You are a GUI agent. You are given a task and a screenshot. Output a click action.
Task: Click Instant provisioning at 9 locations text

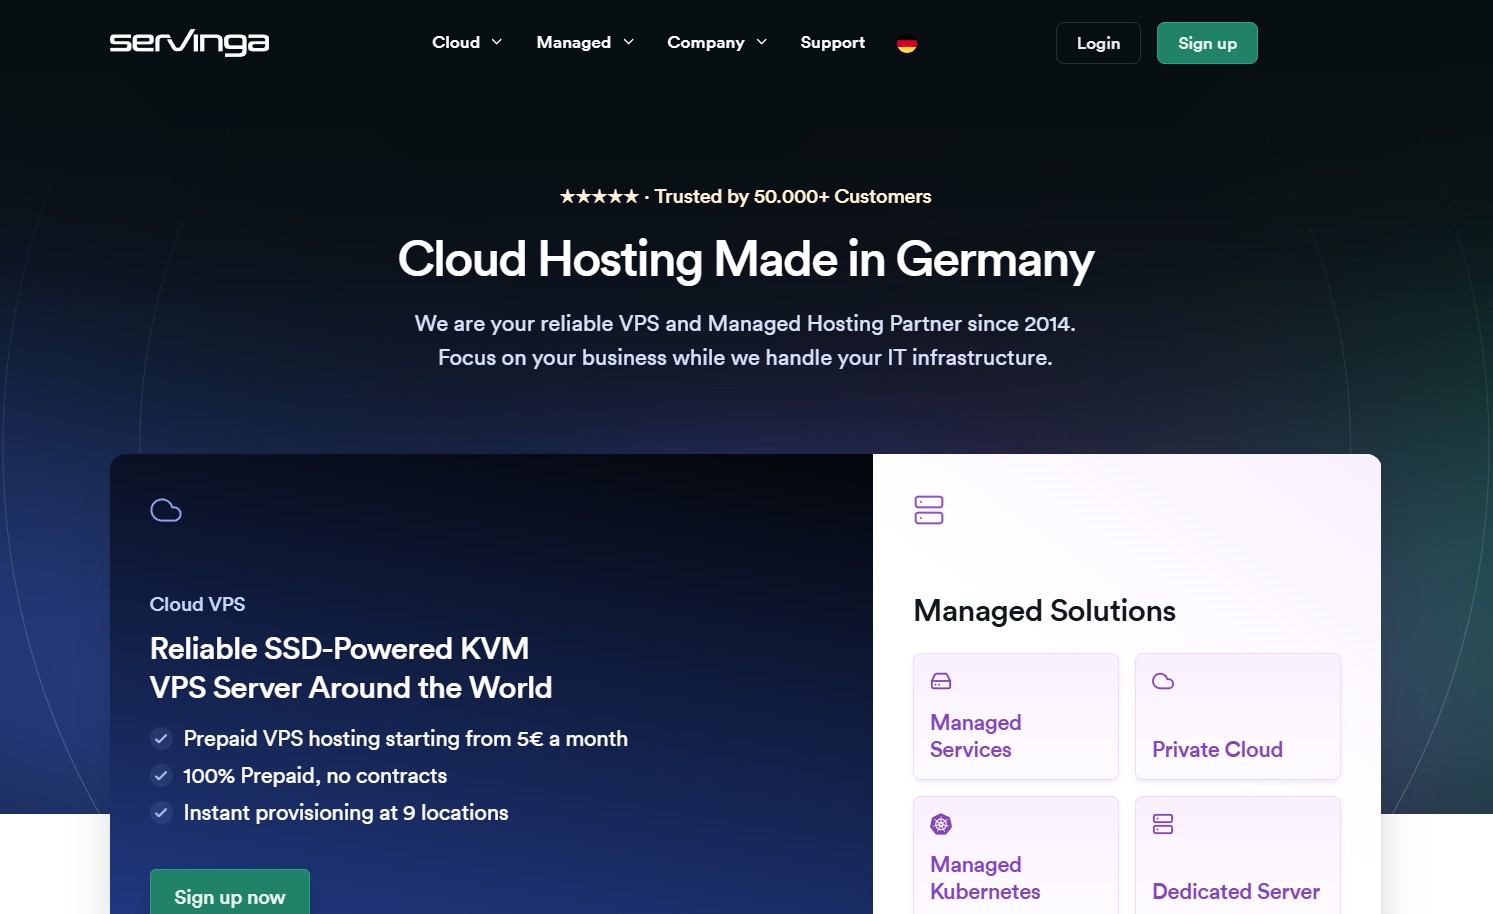pyautogui.click(x=346, y=812)
